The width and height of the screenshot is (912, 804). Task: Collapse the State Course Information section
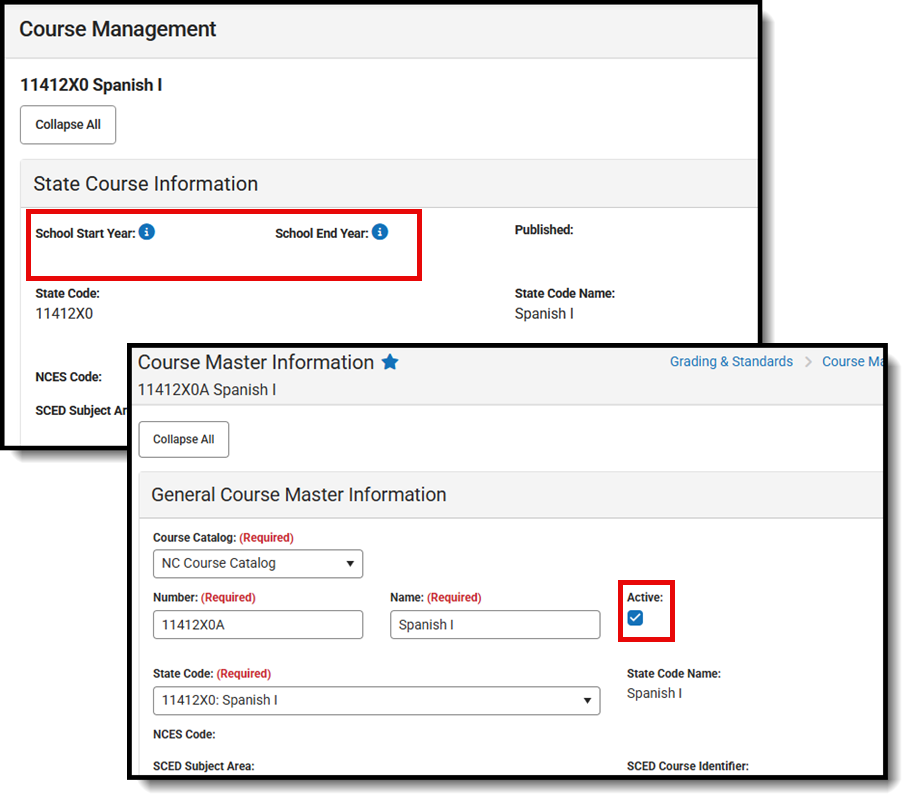click(x=145, y=184)
